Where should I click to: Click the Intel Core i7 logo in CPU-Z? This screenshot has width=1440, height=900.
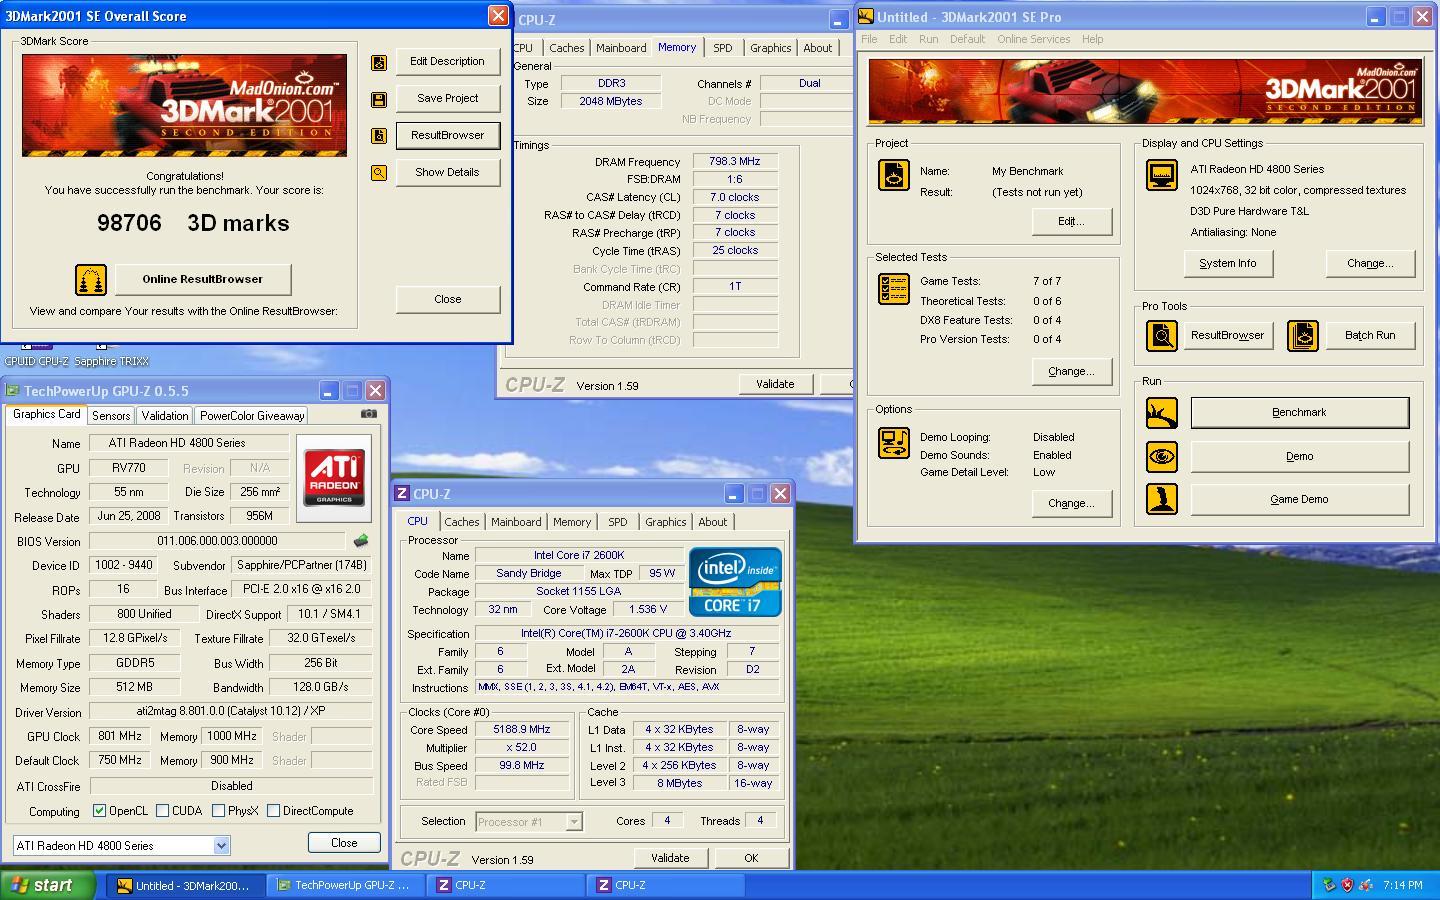(735, 581)
